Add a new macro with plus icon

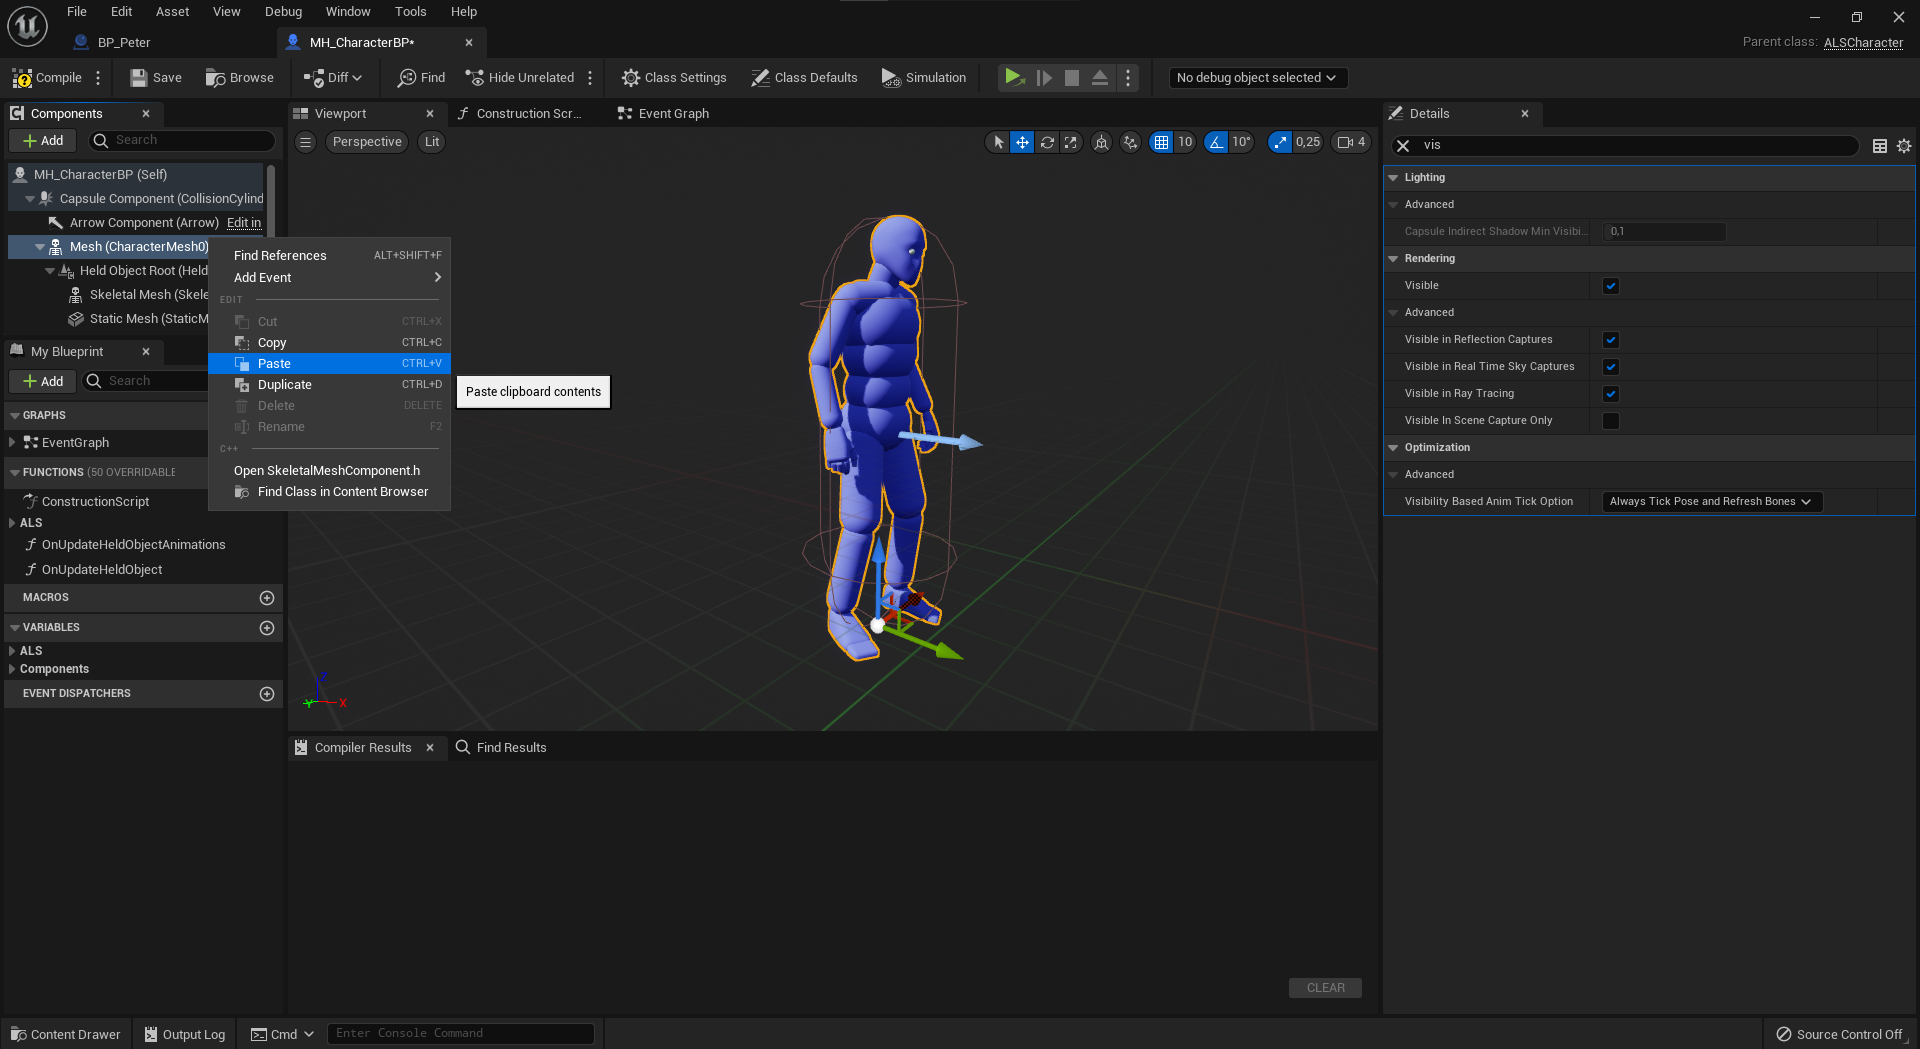click(x=267, y=598)
